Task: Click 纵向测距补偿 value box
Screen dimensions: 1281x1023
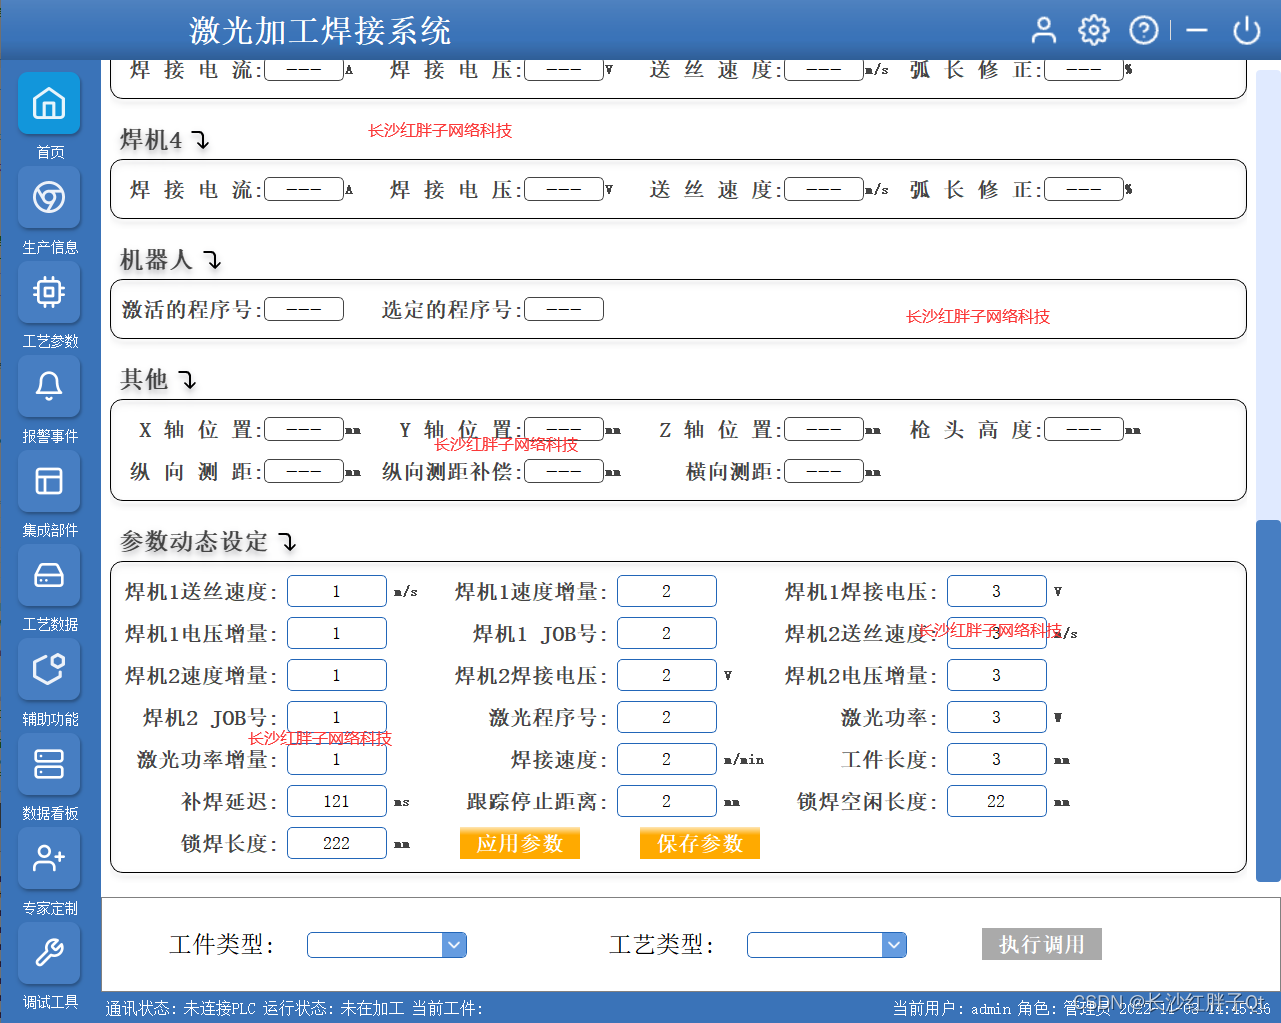Action: [x=564, y=471]
